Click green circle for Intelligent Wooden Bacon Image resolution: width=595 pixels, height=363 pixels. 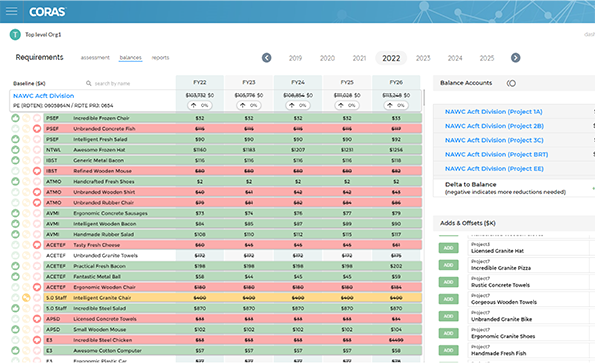15,224
